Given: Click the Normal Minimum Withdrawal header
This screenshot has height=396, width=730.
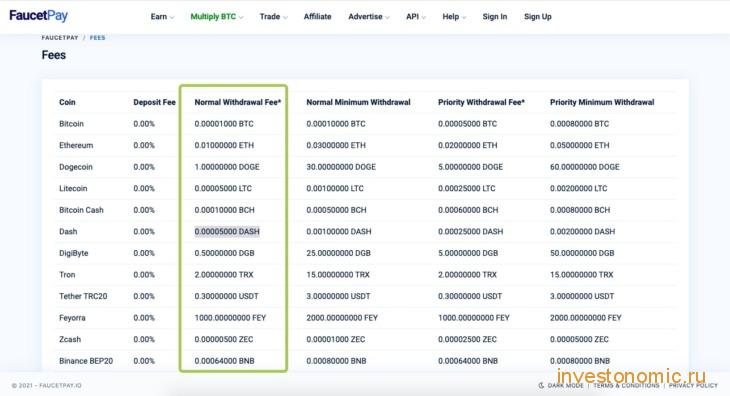Looking at the screenshot, I should [358, 102].
